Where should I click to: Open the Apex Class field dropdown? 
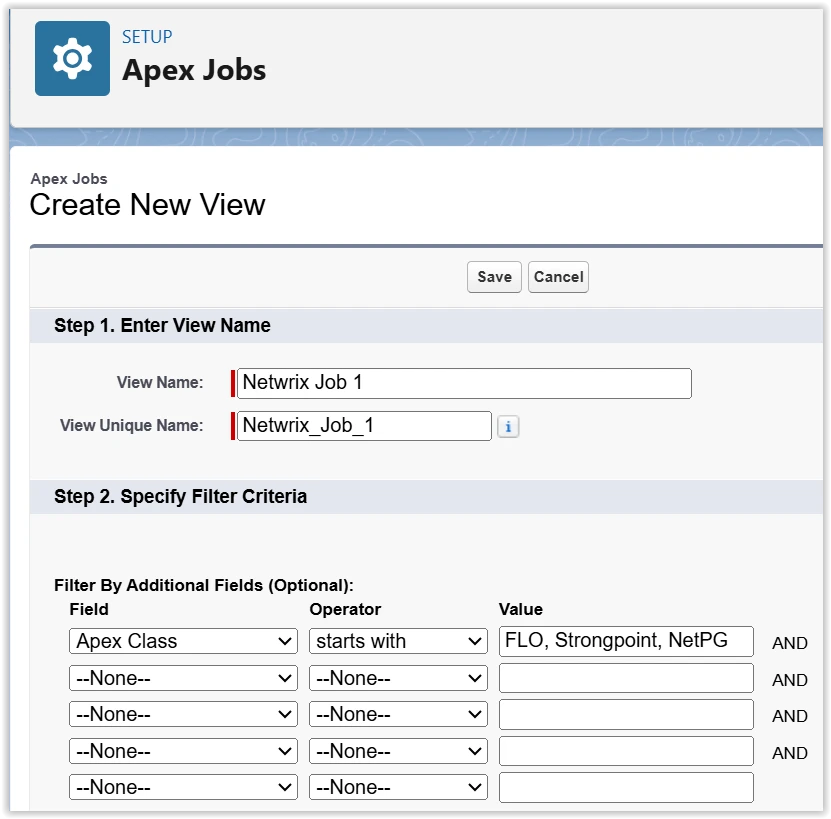(x=183, y=641)
